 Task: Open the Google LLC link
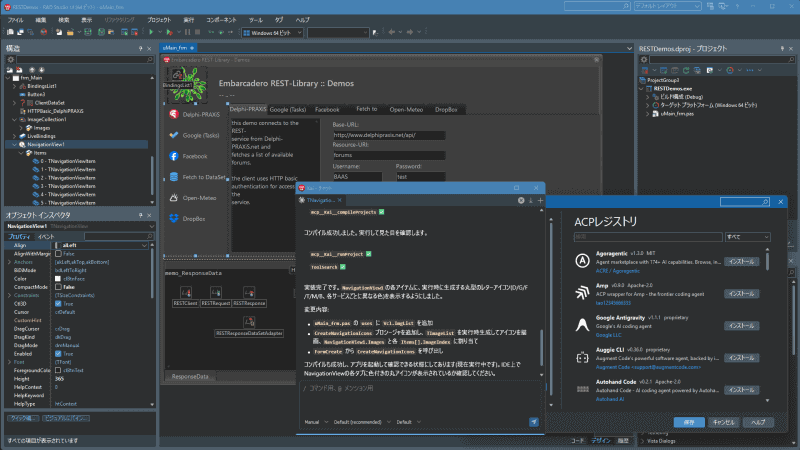[608, 335]
